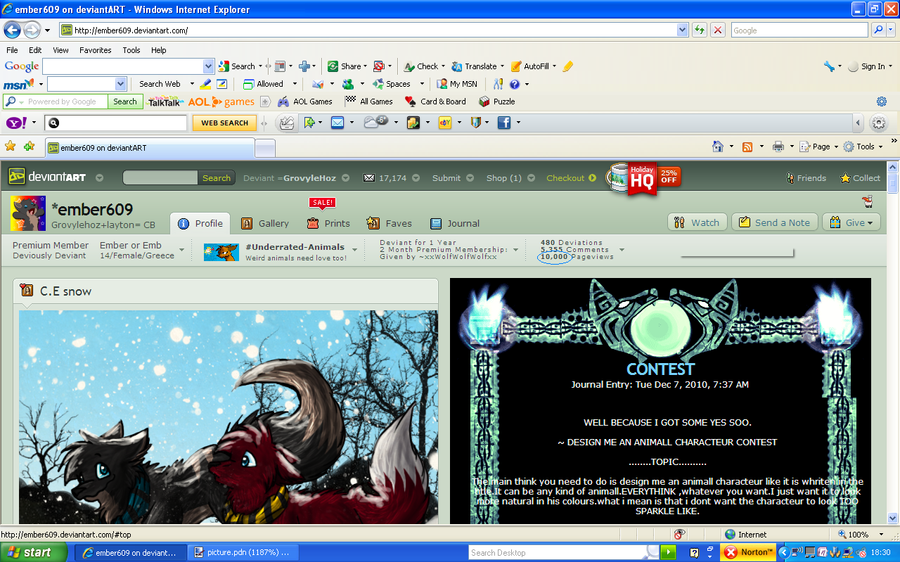This screenshot has width=900, height=562.
Task: Open the Tools menu
Action: click(131, 50)
